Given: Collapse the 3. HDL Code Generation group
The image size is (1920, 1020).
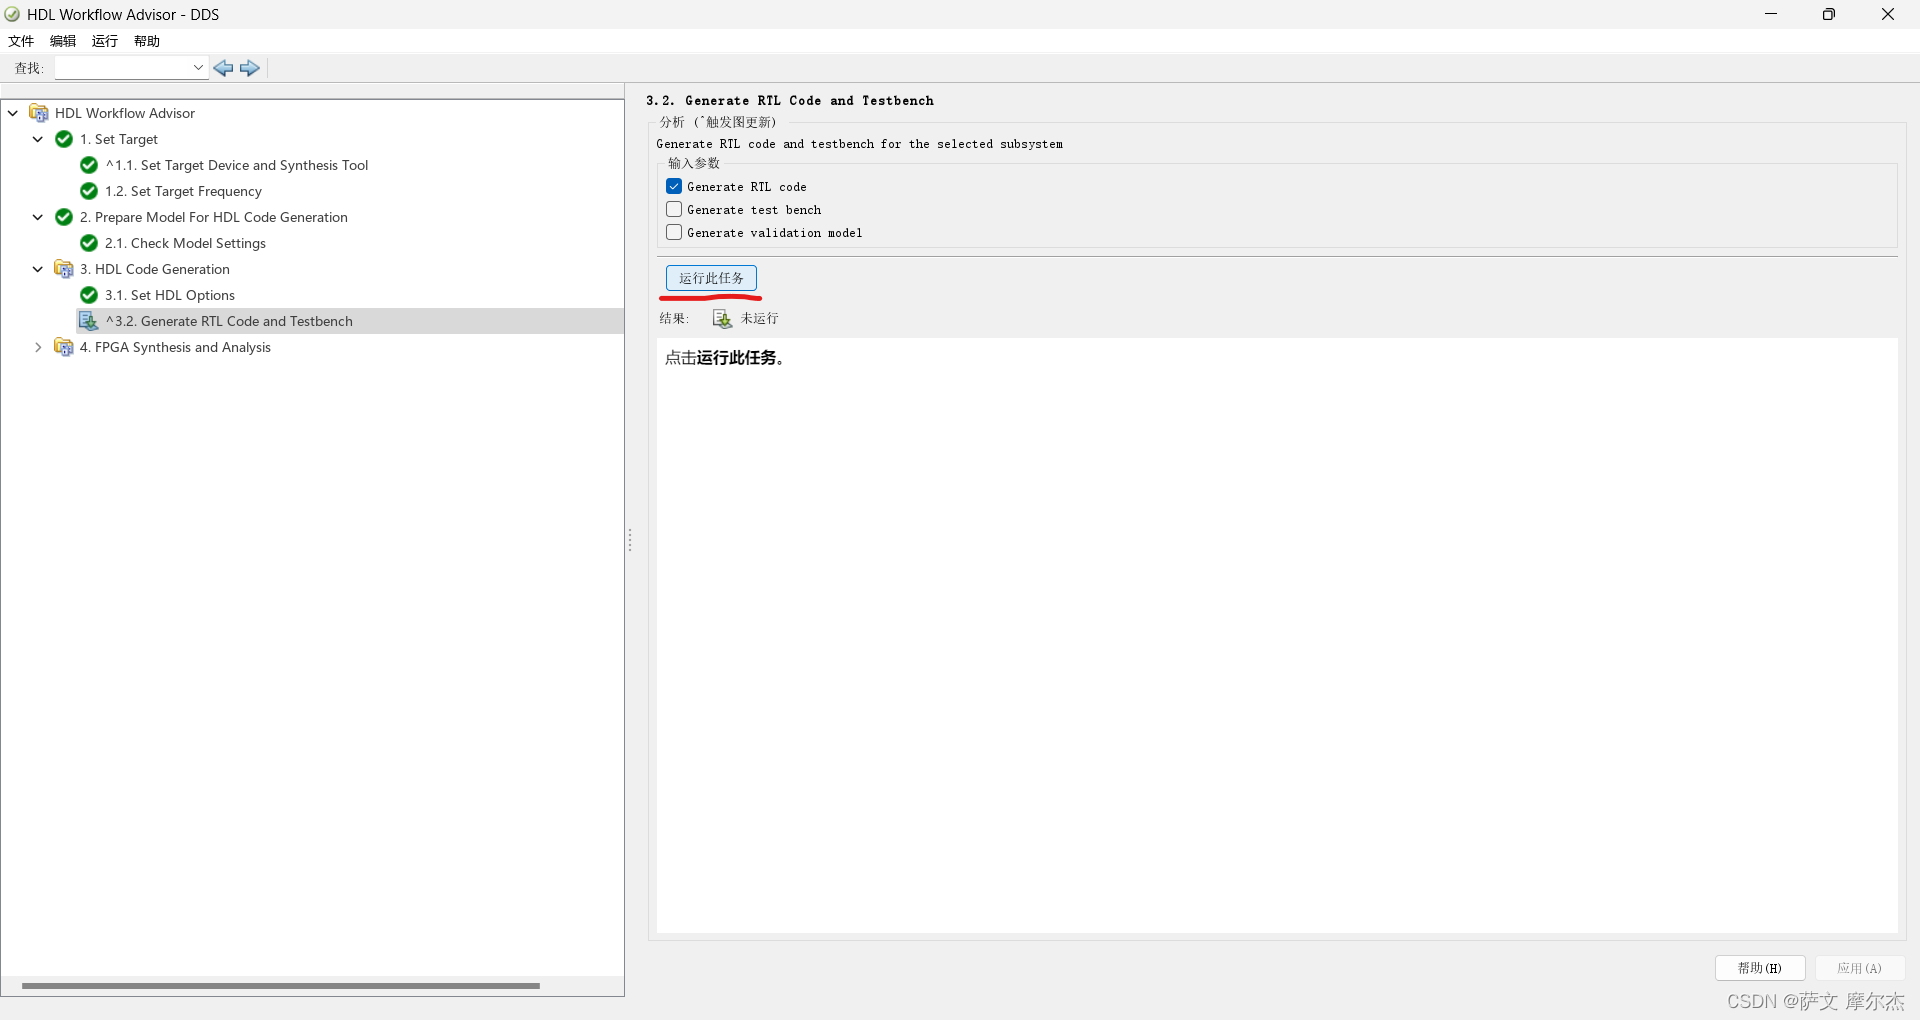Looking at the screenshot, I should (x=38, y=269).
